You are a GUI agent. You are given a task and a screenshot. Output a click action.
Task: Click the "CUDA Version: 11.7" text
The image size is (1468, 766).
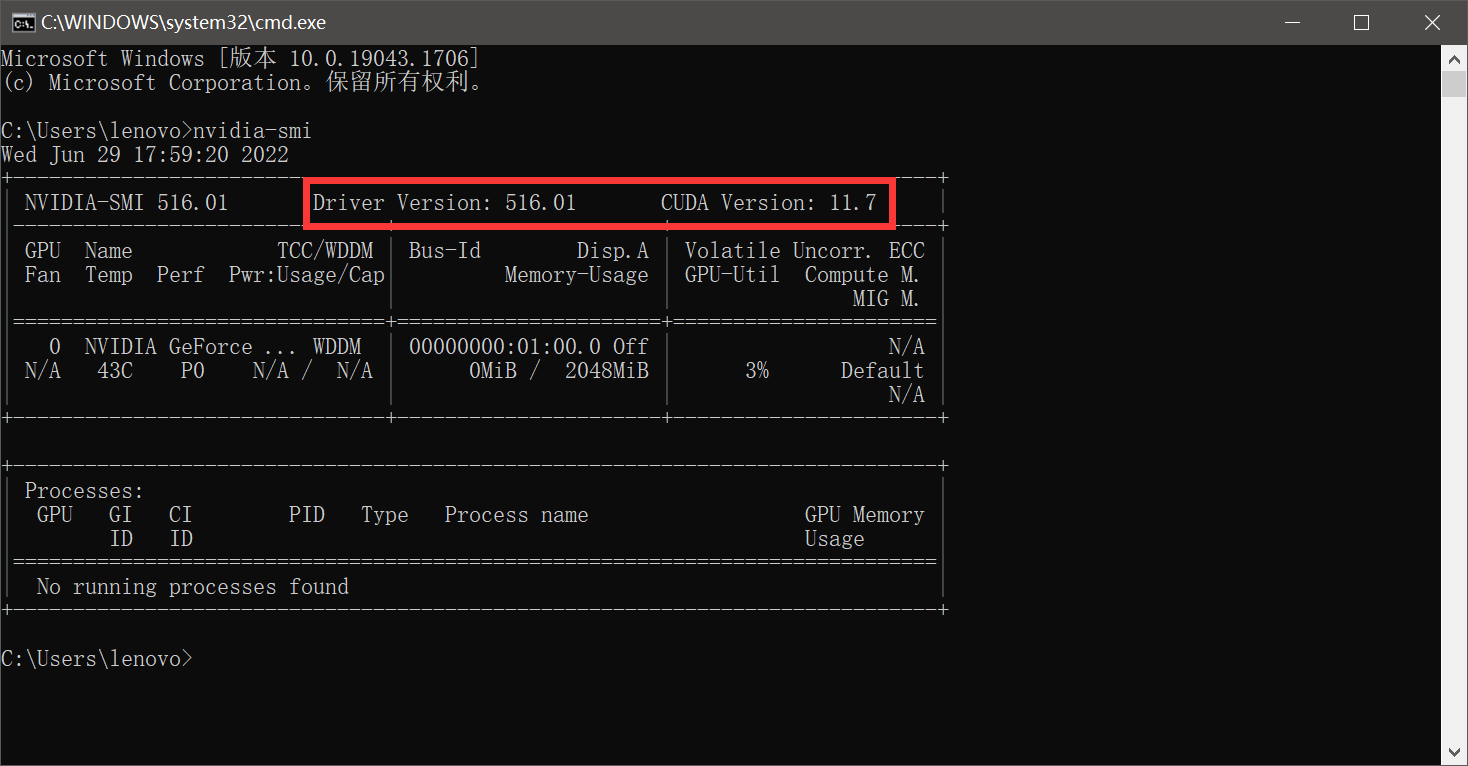pyautogui.click(x=768, y=203)
